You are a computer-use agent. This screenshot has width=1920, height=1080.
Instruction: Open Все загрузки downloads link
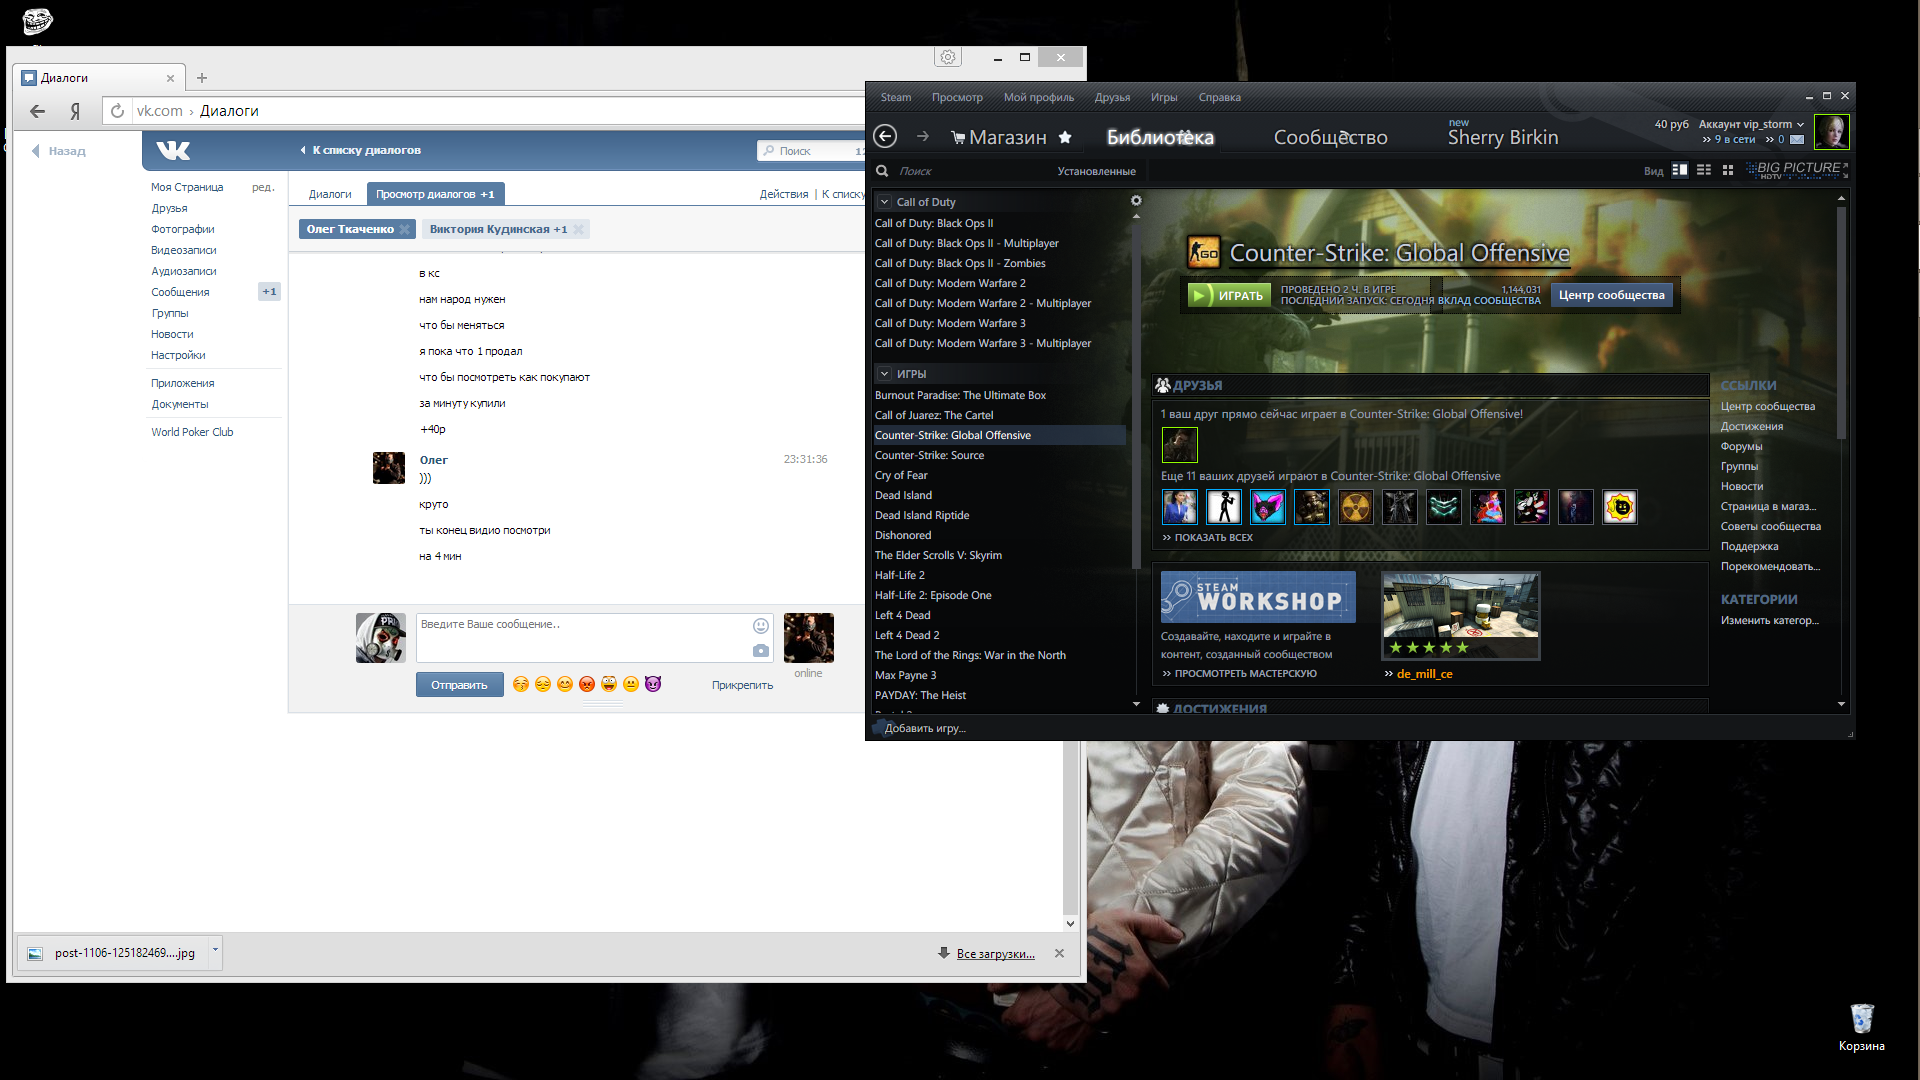point(995,954)
